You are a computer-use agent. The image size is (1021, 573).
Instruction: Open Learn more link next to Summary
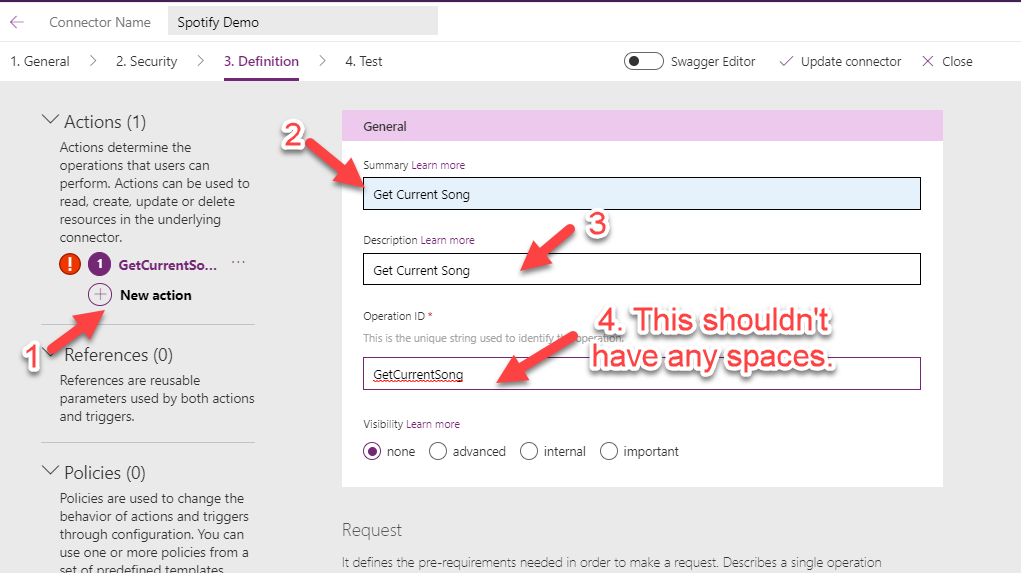coord(438,165)
